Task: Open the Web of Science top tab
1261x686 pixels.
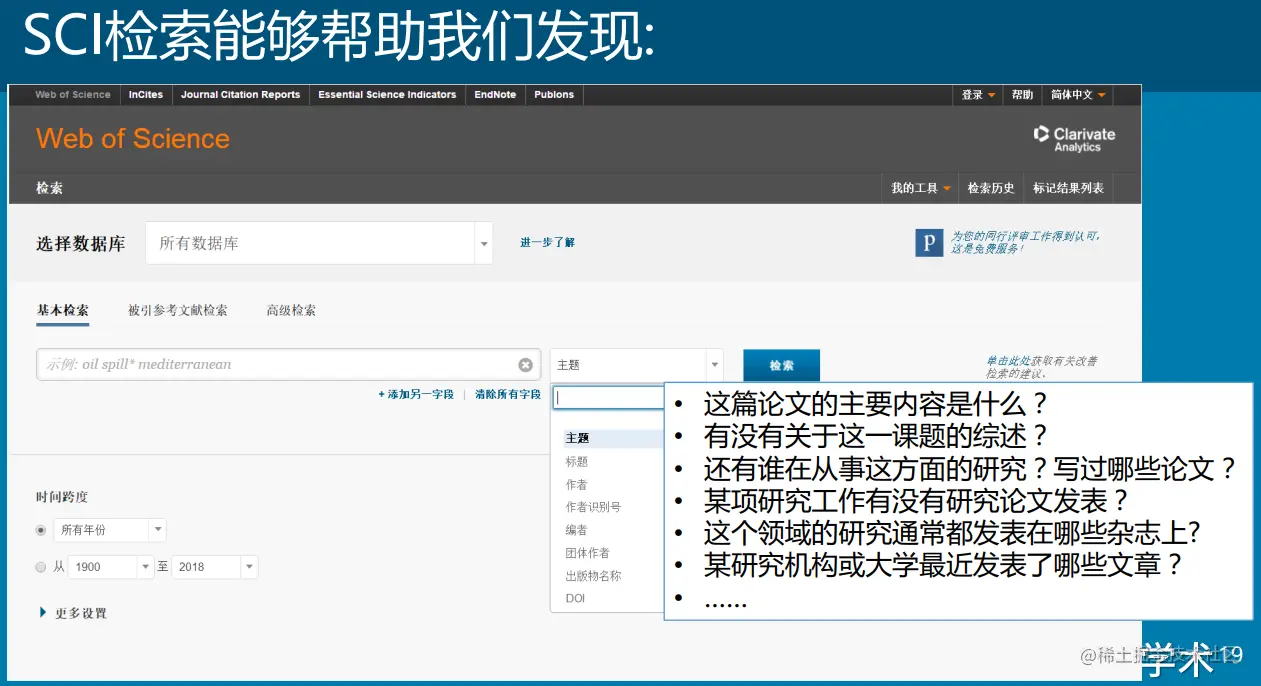Action: (x=73, y=95)
